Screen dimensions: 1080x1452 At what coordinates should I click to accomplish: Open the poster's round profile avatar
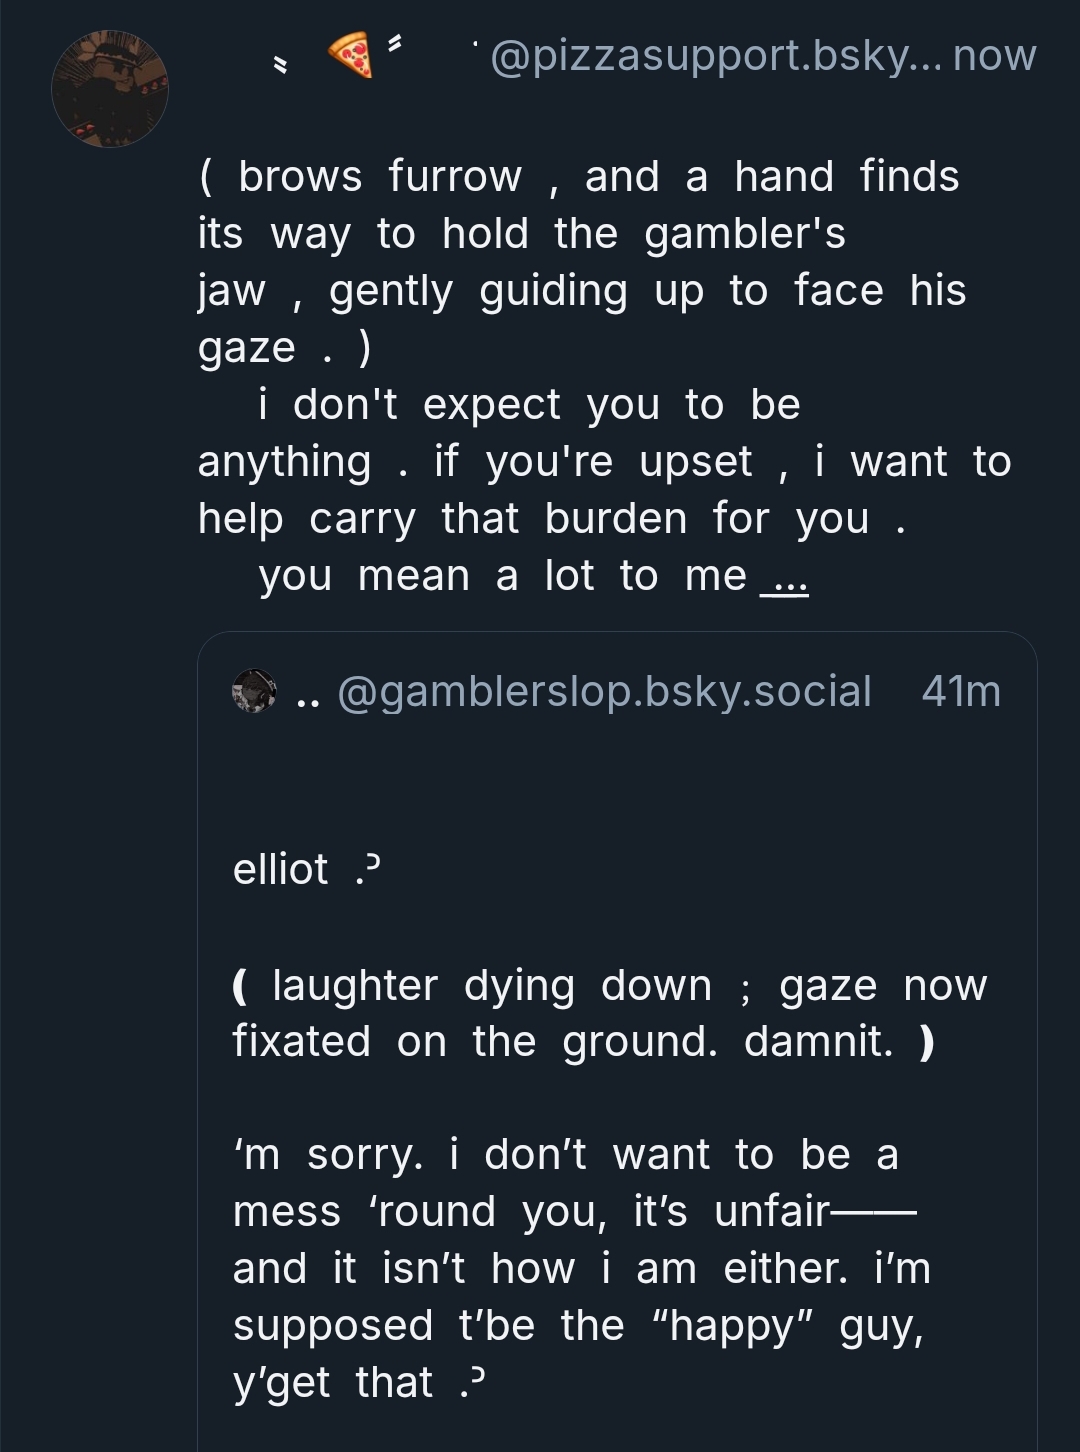(x=110, y=90)
